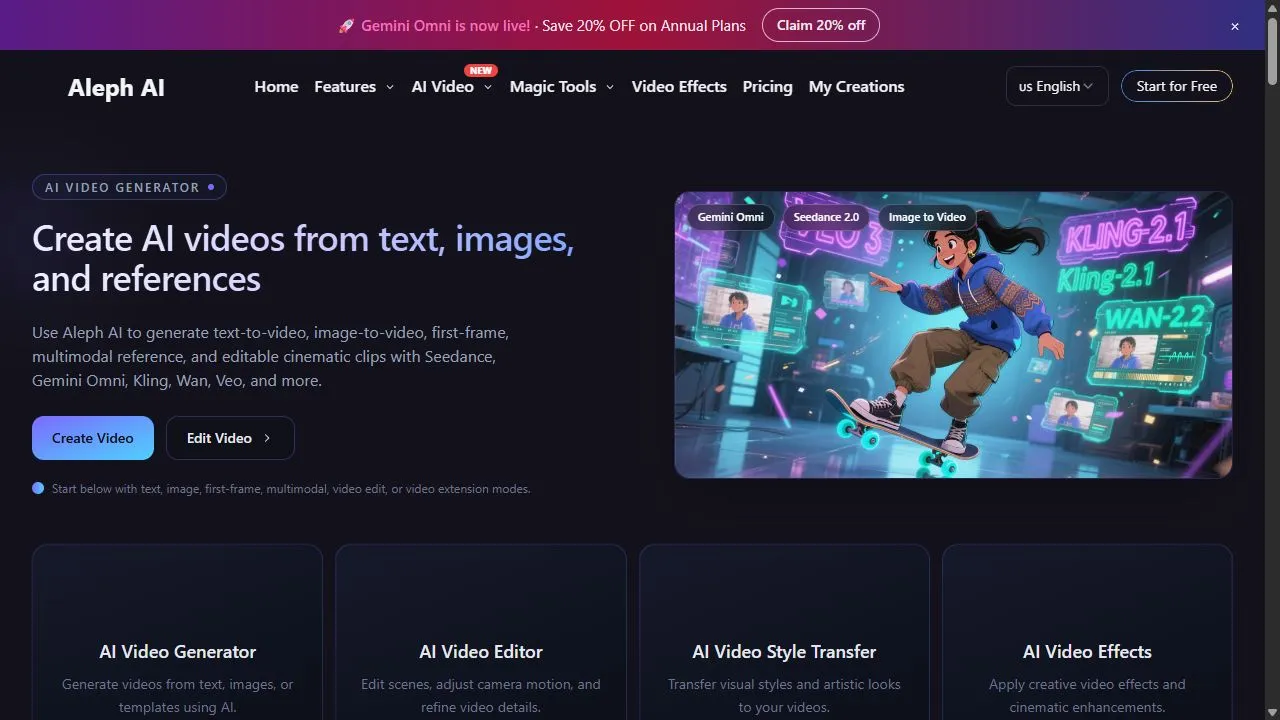Expand the Magic Tools dropdown
This screenshot has height=720, width=1280.
(562, 87)
